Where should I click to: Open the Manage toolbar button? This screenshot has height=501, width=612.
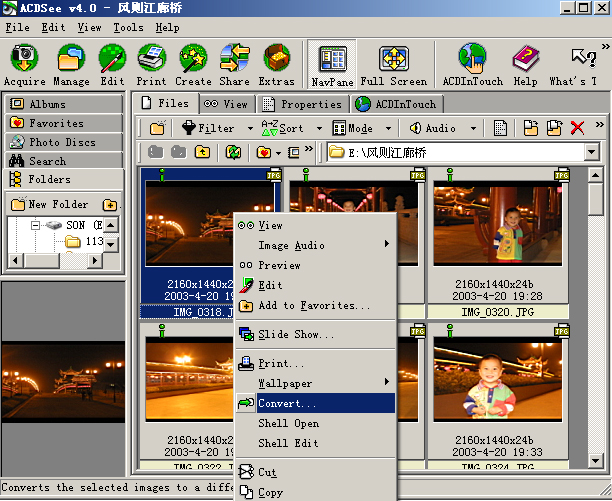coord(71,64)
